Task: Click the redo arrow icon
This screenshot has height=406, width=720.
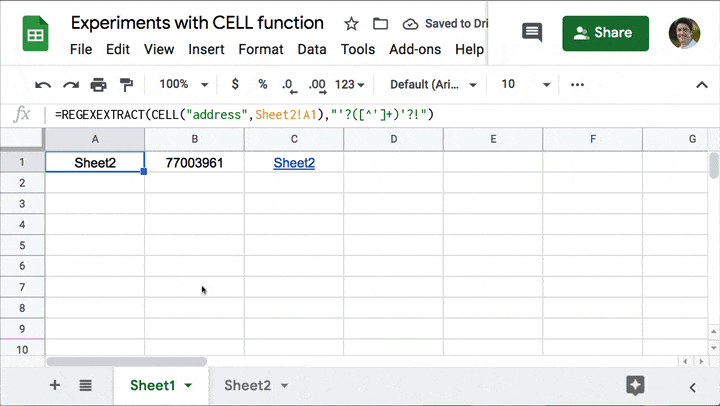Action: [70, 85]
